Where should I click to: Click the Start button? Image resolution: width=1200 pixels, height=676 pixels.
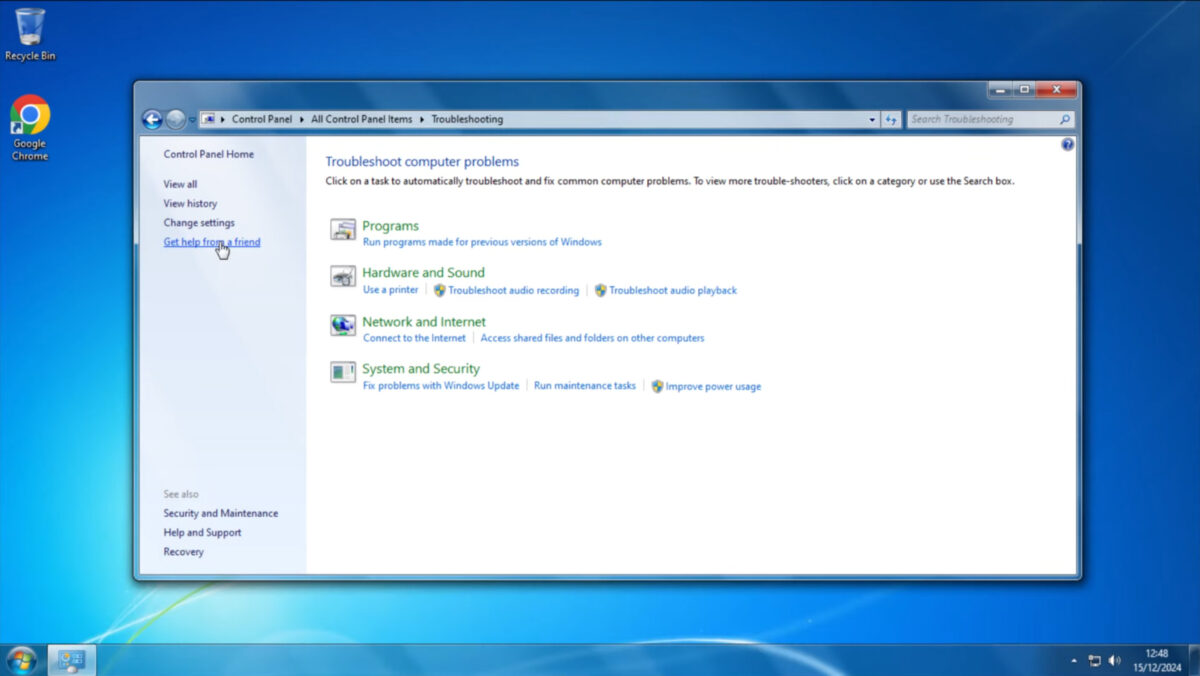coord(20,659)
